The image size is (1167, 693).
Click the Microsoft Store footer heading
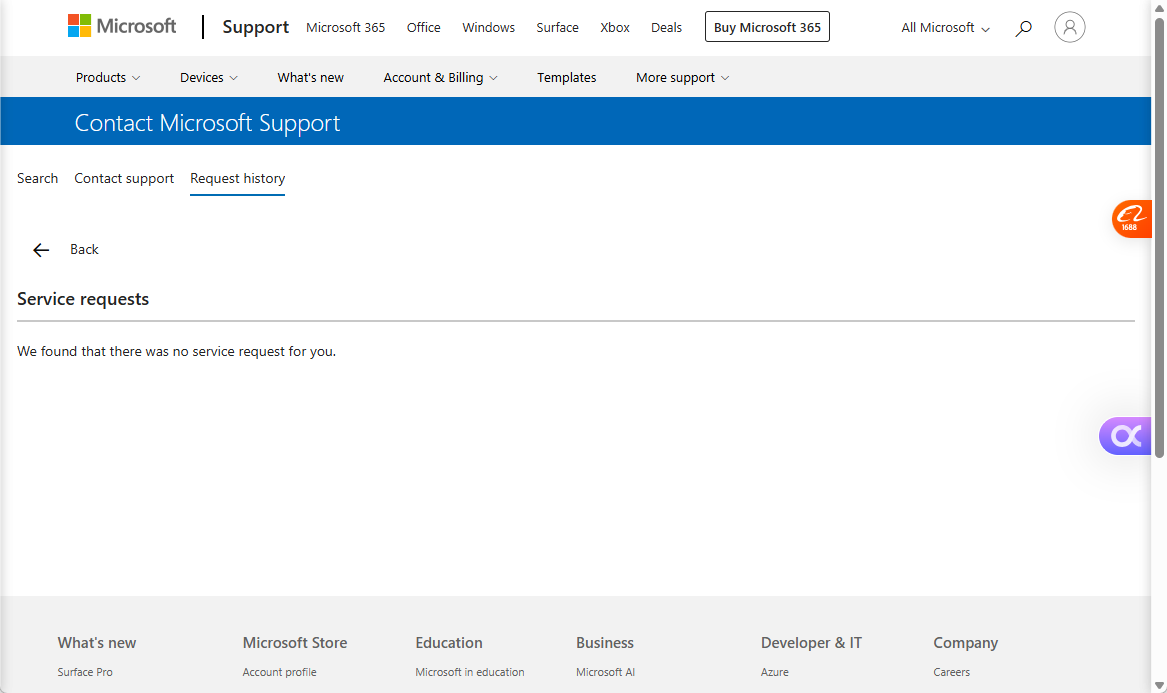295,643
